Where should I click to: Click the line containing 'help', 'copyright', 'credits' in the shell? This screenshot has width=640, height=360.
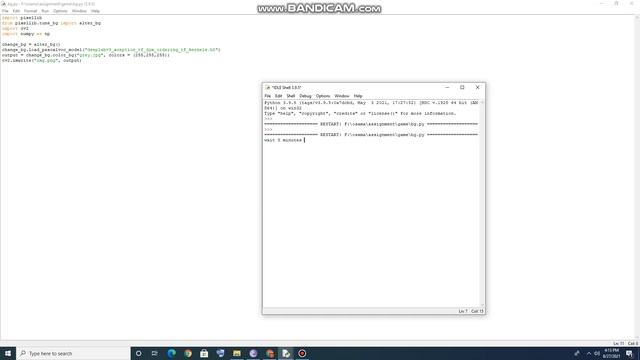coord(360,113)
